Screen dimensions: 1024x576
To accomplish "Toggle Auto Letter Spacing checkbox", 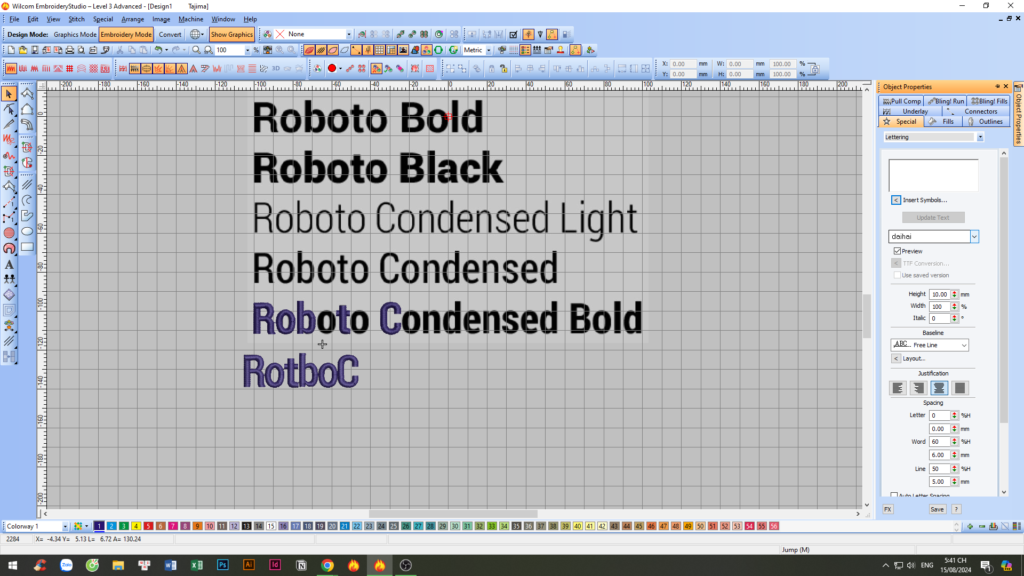I will (x=894, y=496).
